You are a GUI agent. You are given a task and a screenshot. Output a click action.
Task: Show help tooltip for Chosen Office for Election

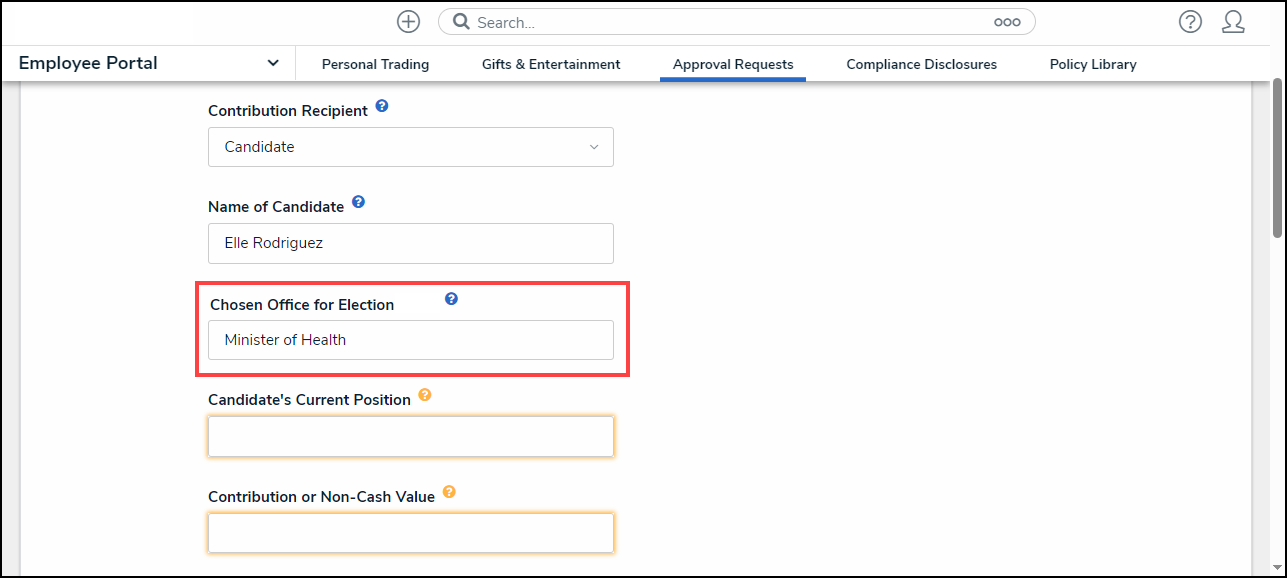click(451, 299)
